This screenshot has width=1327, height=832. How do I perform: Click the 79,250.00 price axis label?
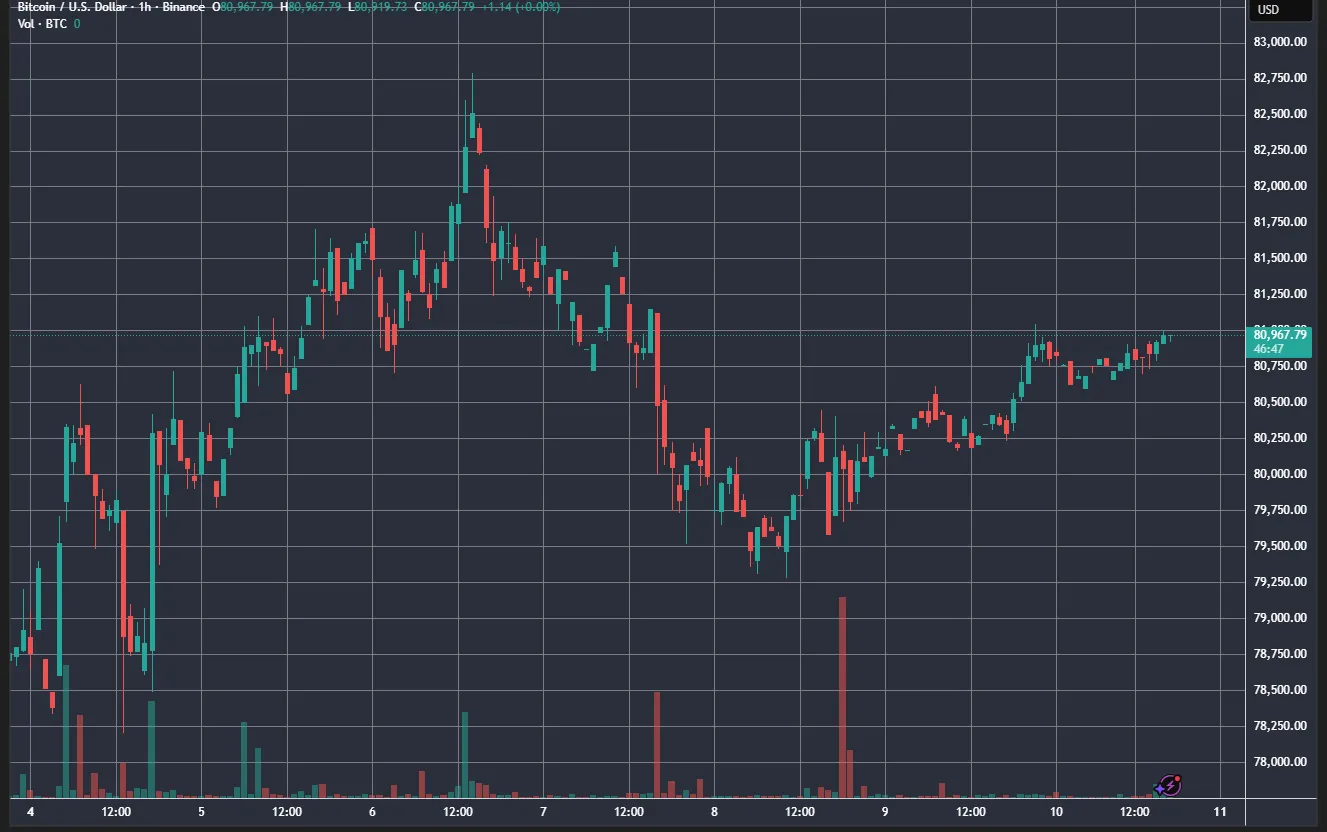point(1280,582)
